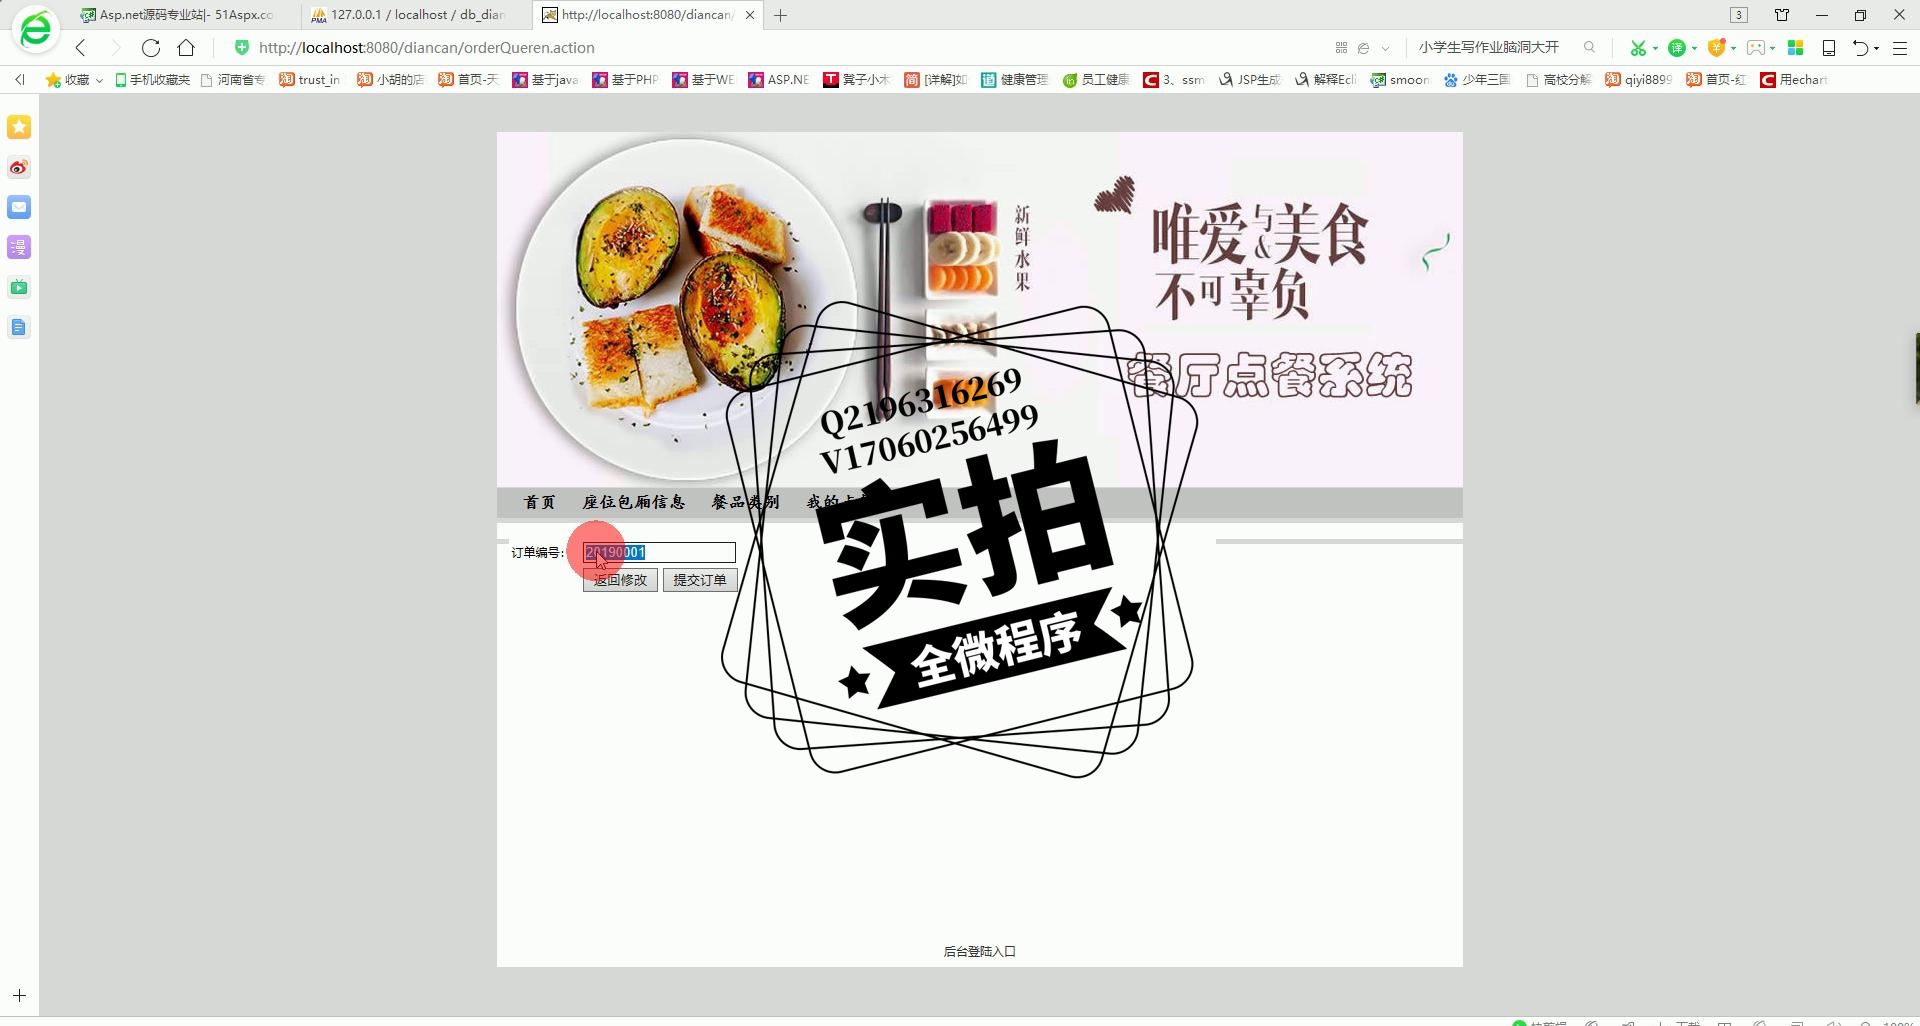Click the mobile phone device icon
This screenshot has height=1026, width=1920.
tap(1829, 47)
